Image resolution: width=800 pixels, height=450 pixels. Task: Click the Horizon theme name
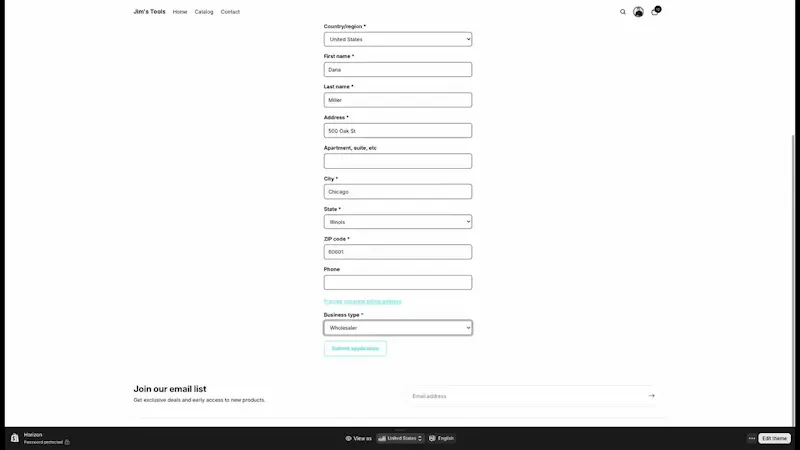(33, 435)
